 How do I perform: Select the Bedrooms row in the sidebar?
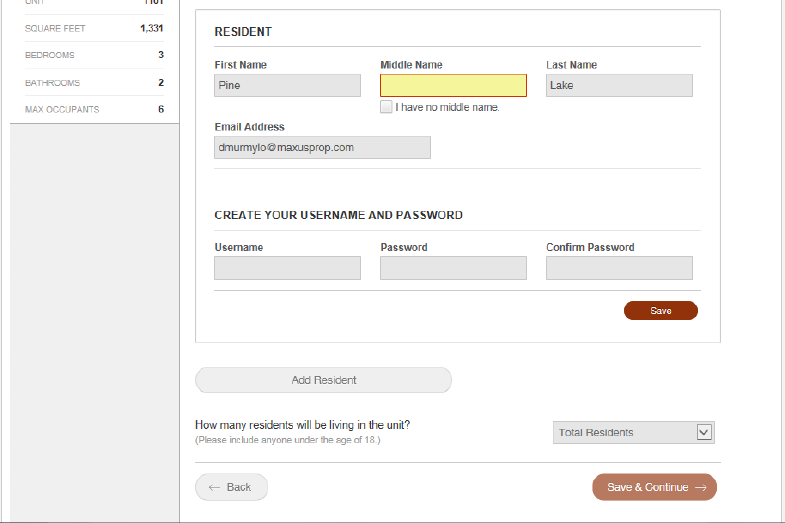94,55
